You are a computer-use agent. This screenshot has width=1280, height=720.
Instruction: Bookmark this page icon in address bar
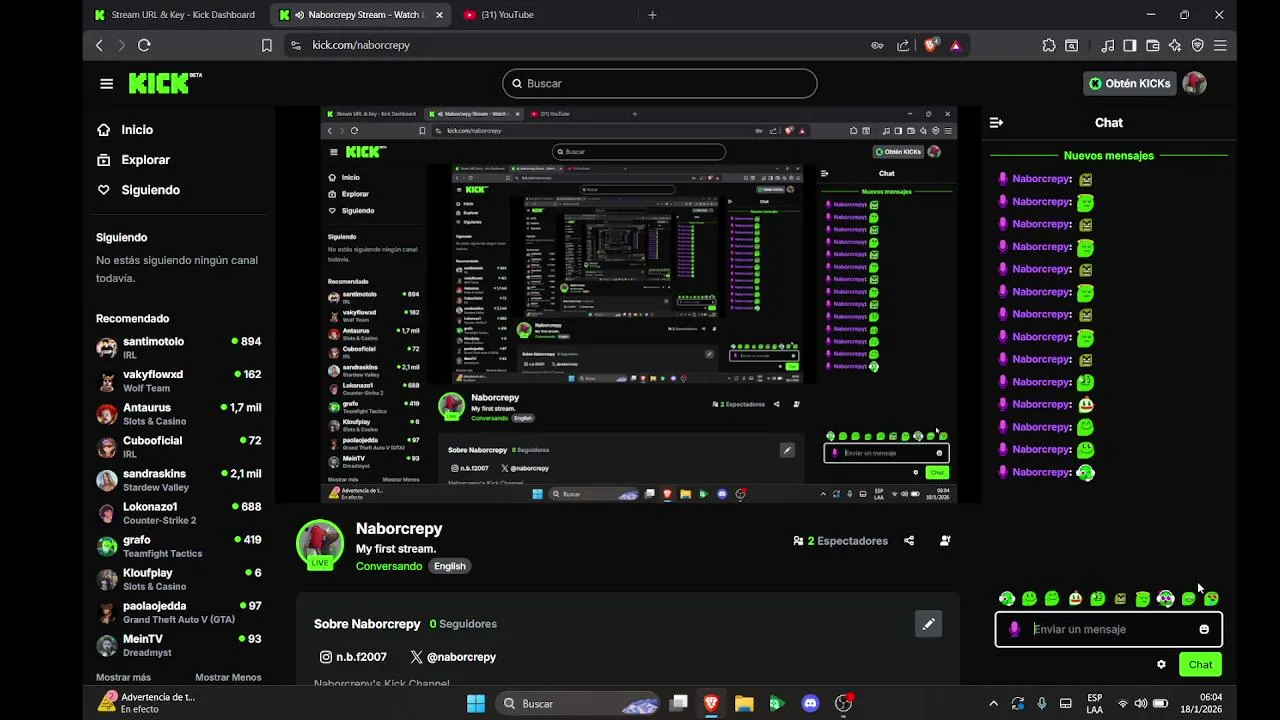click(x=266, y=45)
